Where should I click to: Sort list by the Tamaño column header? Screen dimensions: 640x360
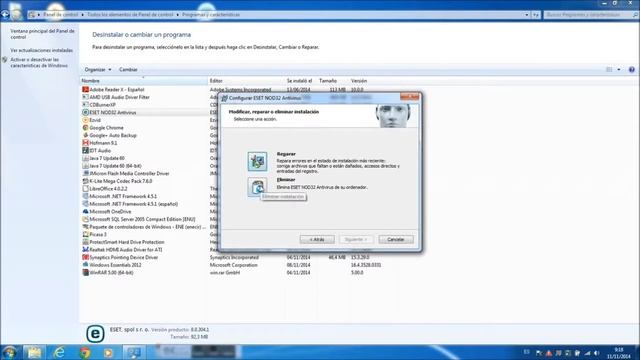coord(333,81)
